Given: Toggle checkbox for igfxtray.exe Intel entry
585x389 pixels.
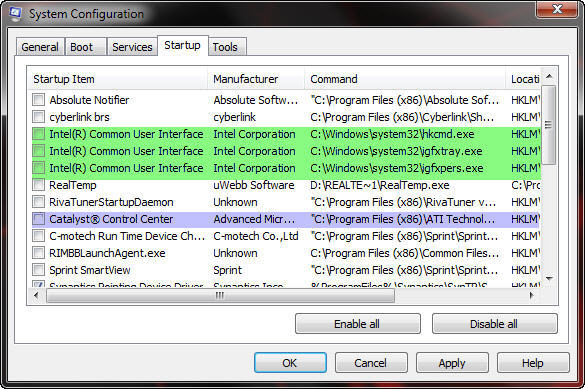Looking at the screenshot, I should tap(38, 151).
